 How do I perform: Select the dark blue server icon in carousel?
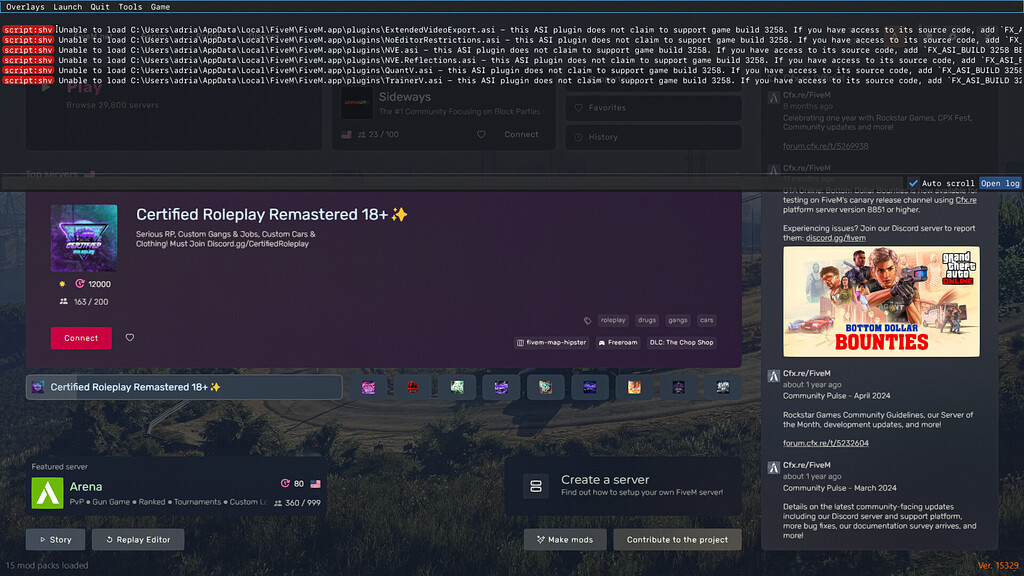click(590, 387)
